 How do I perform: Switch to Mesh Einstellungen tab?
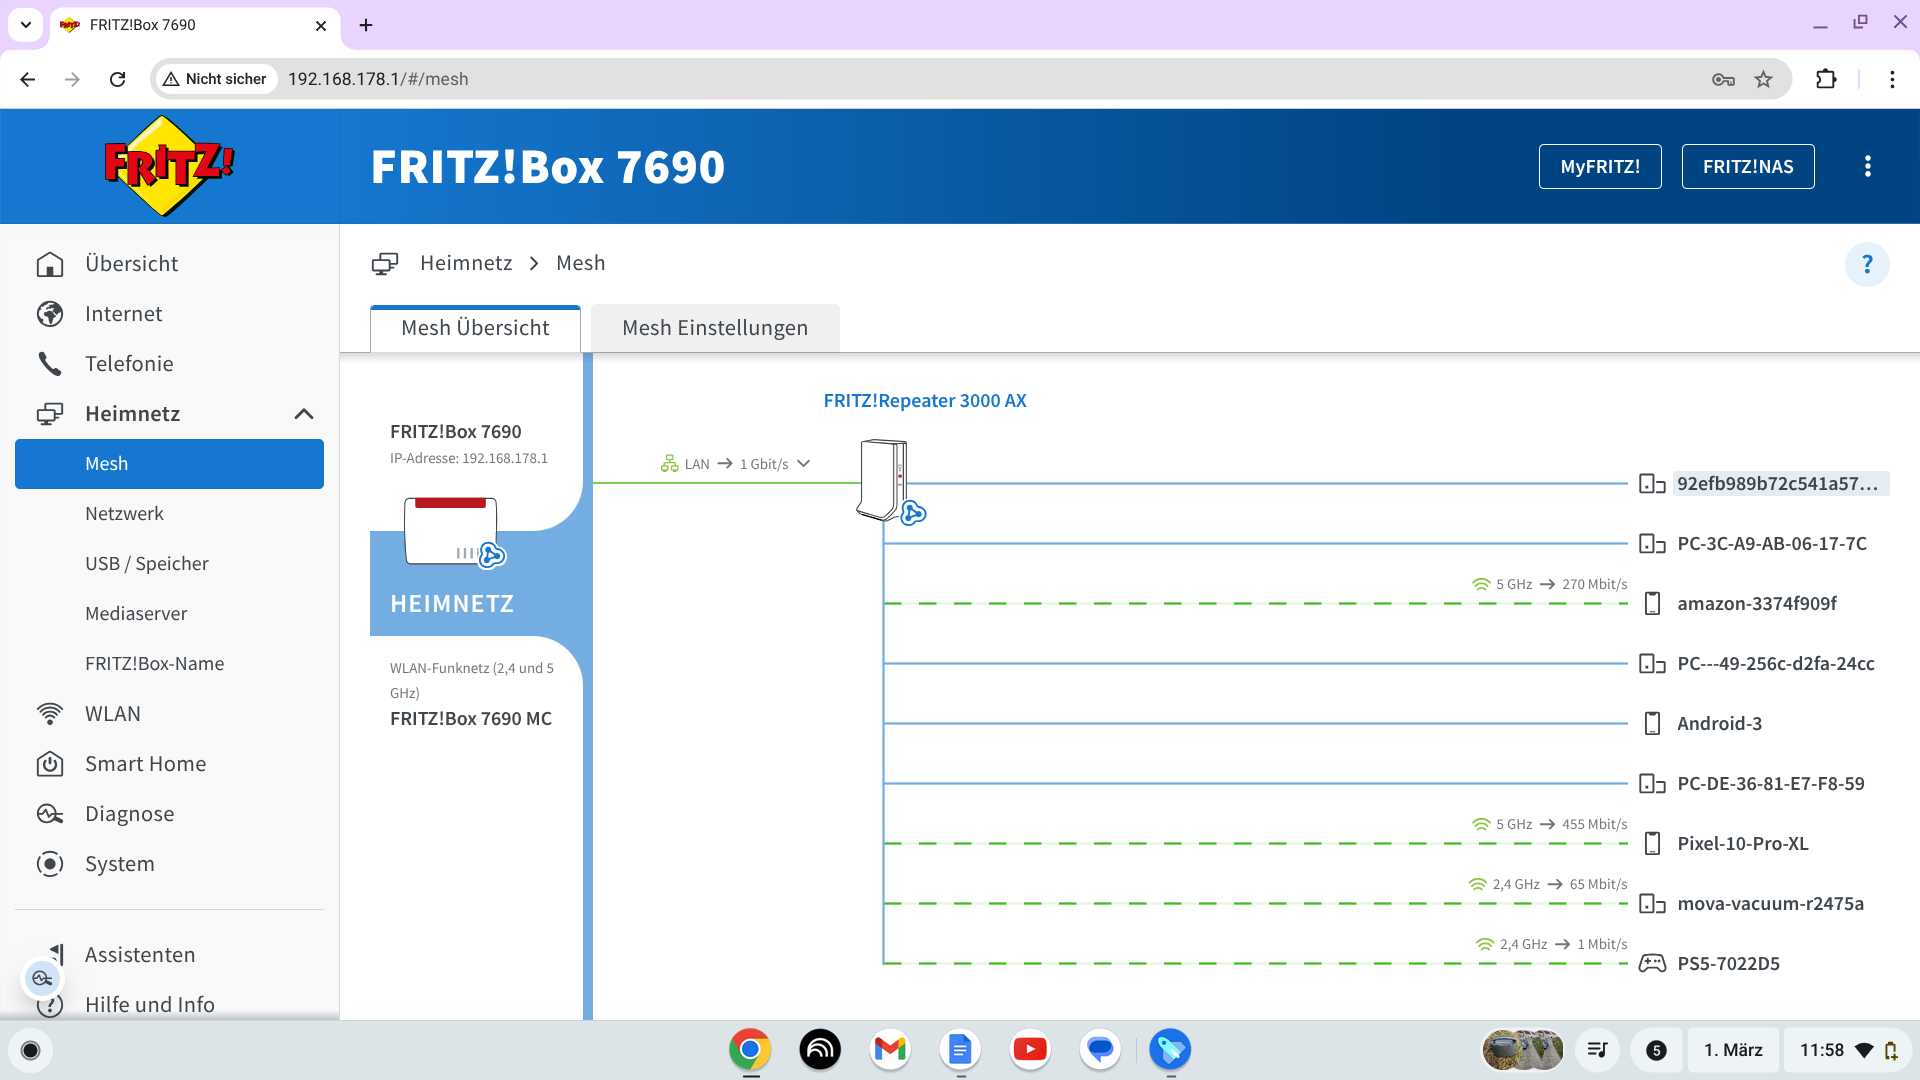click(714, 328)
